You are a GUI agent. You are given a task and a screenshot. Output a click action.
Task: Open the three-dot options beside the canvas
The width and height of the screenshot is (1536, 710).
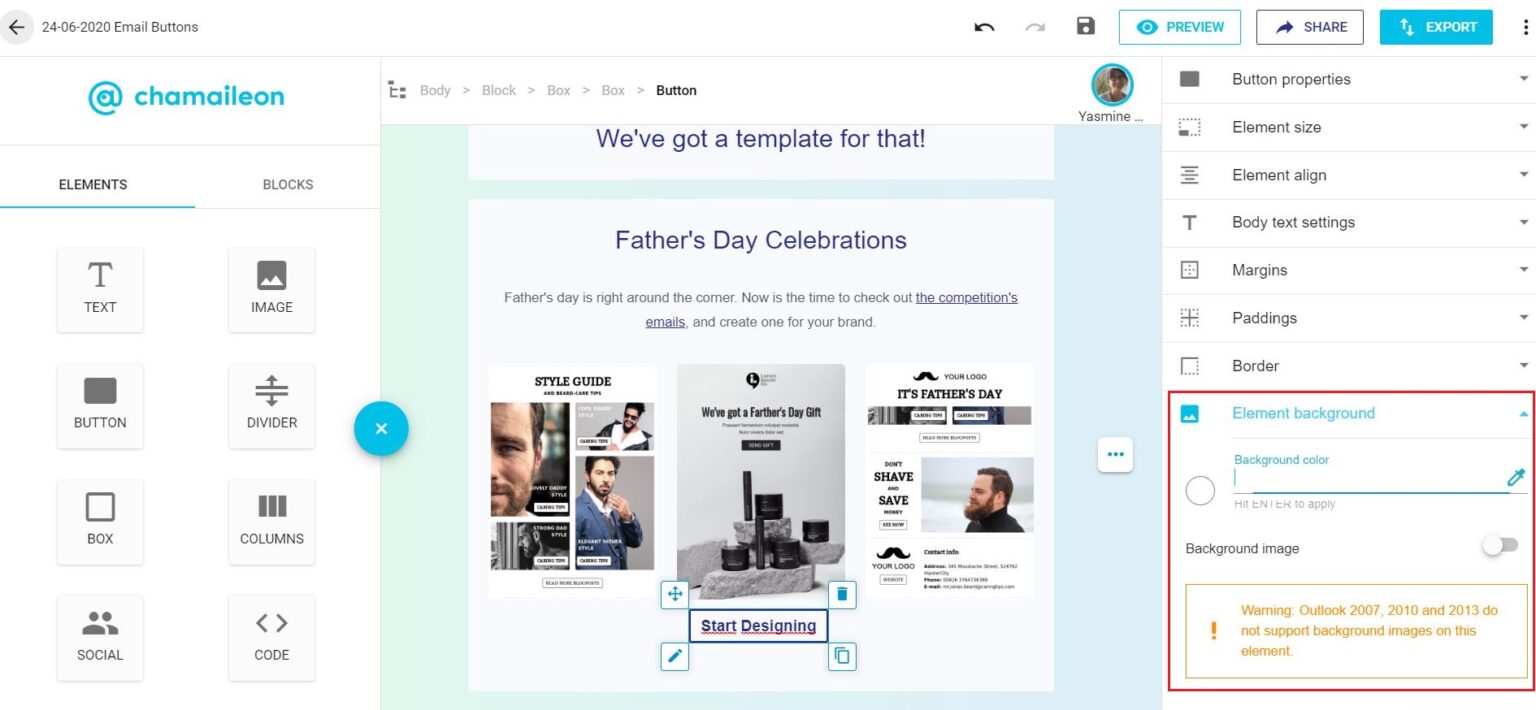[x=1115, y=454]
